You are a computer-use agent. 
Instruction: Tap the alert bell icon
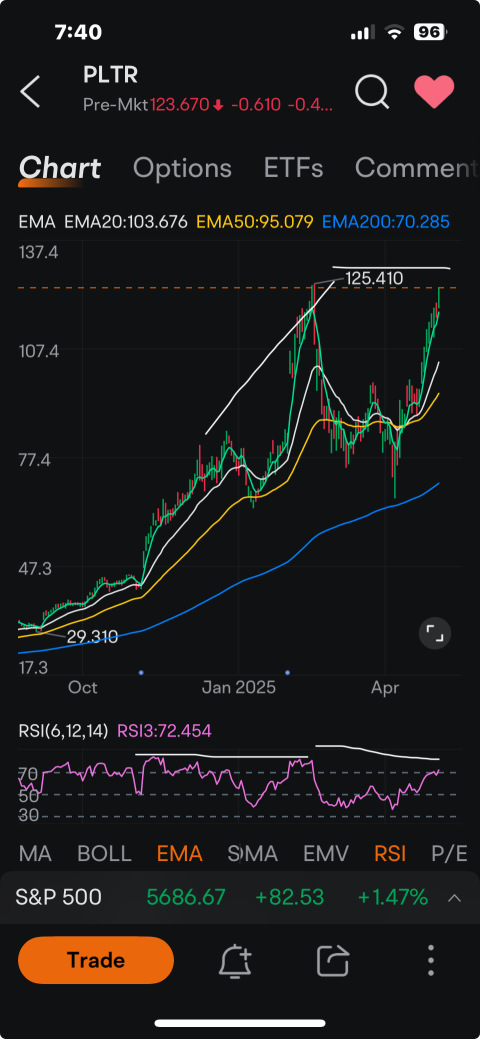235,960
